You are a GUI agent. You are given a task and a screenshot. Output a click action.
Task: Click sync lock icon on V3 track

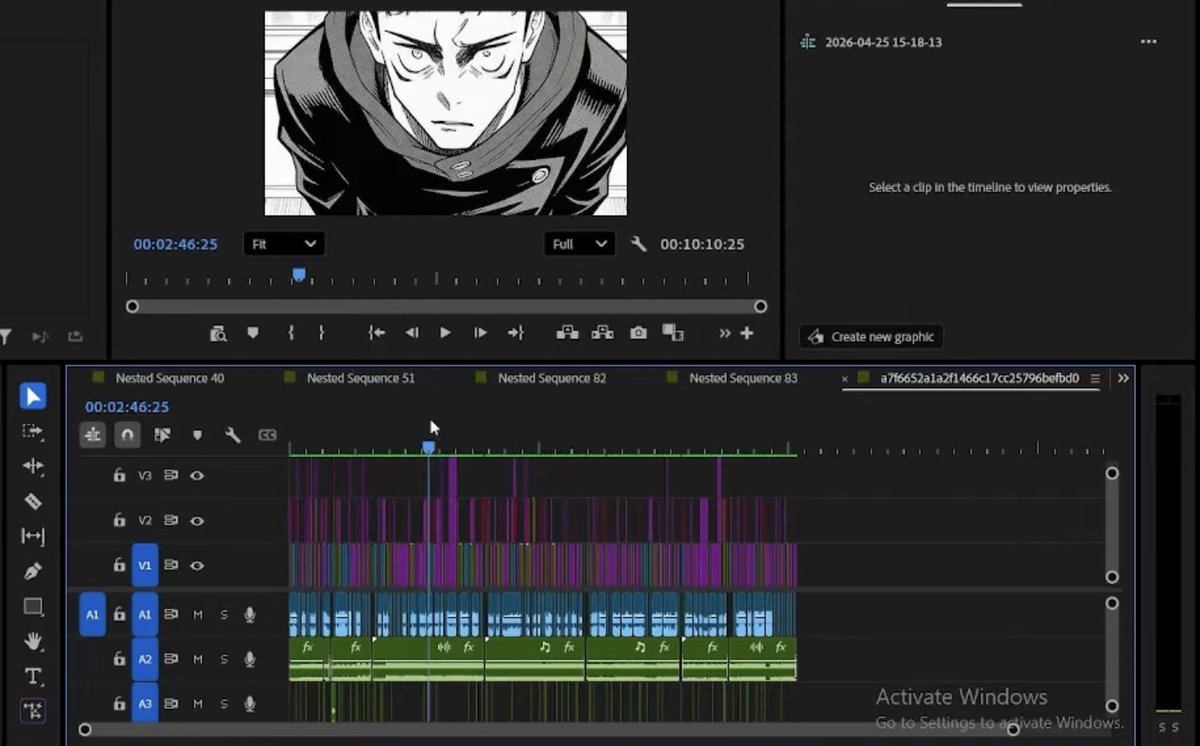point(171,476)
